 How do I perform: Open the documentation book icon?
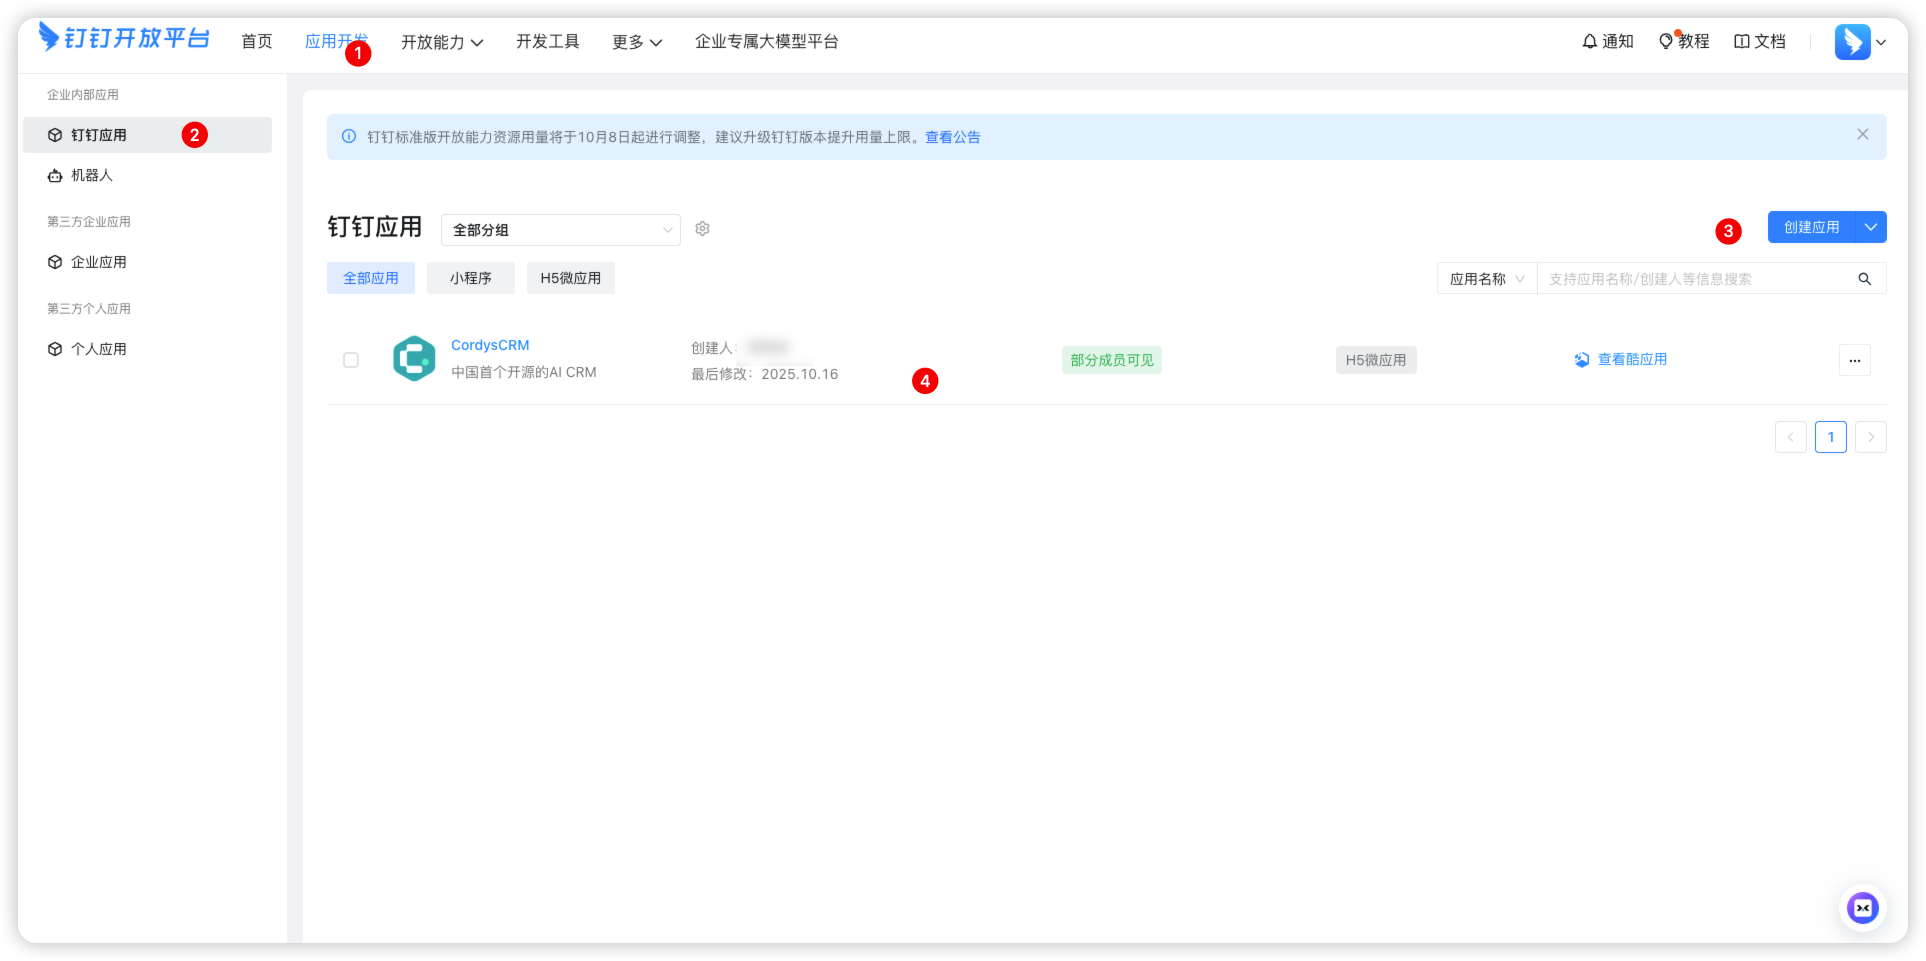click(1742, 41)
